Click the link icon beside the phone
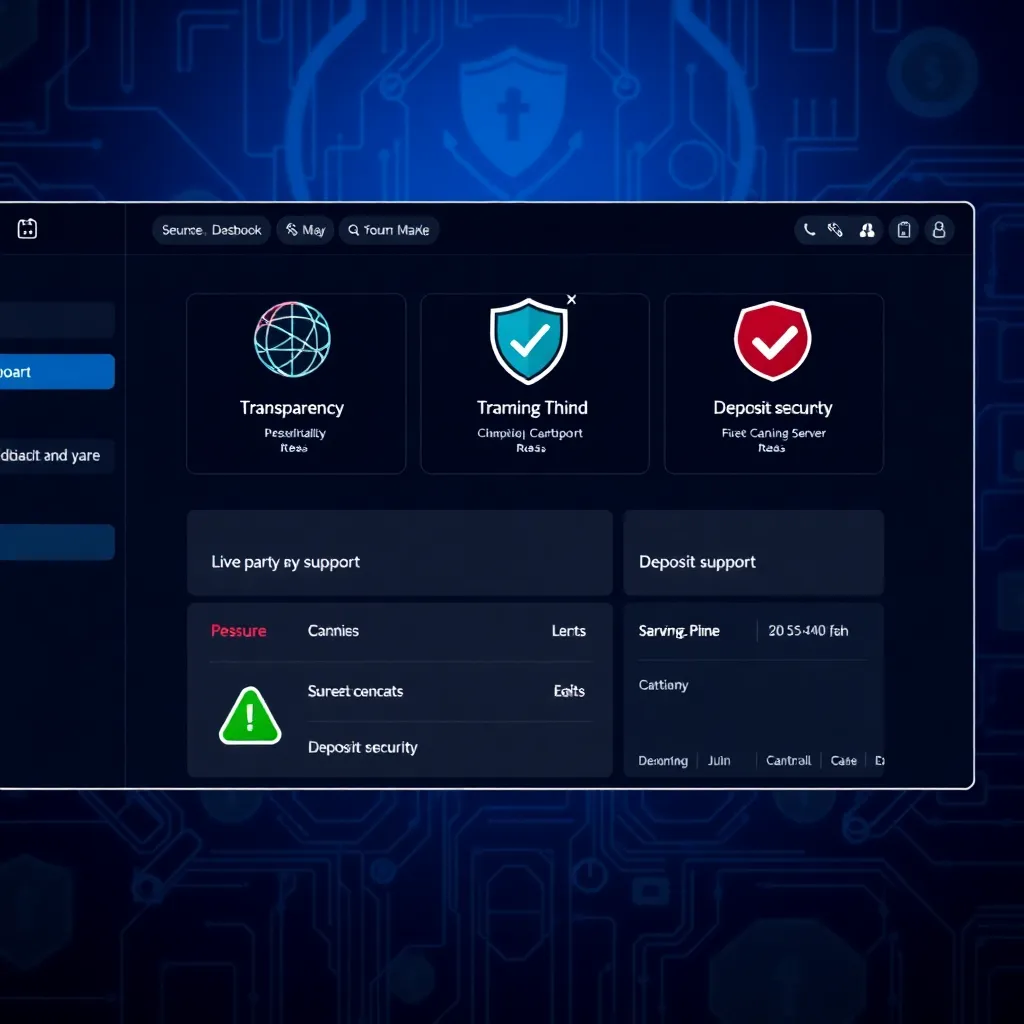1024x1024 pixels. coord(836,230)
